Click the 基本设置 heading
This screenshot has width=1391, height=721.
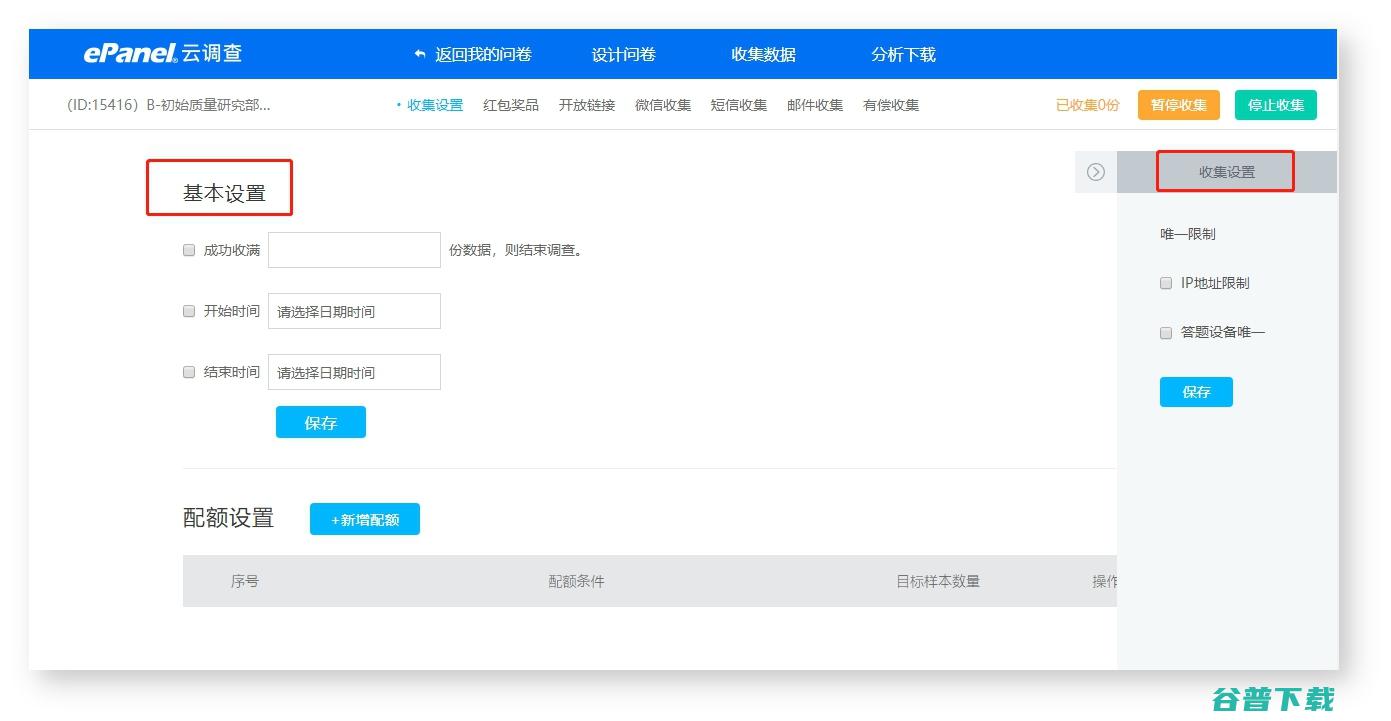224,193
